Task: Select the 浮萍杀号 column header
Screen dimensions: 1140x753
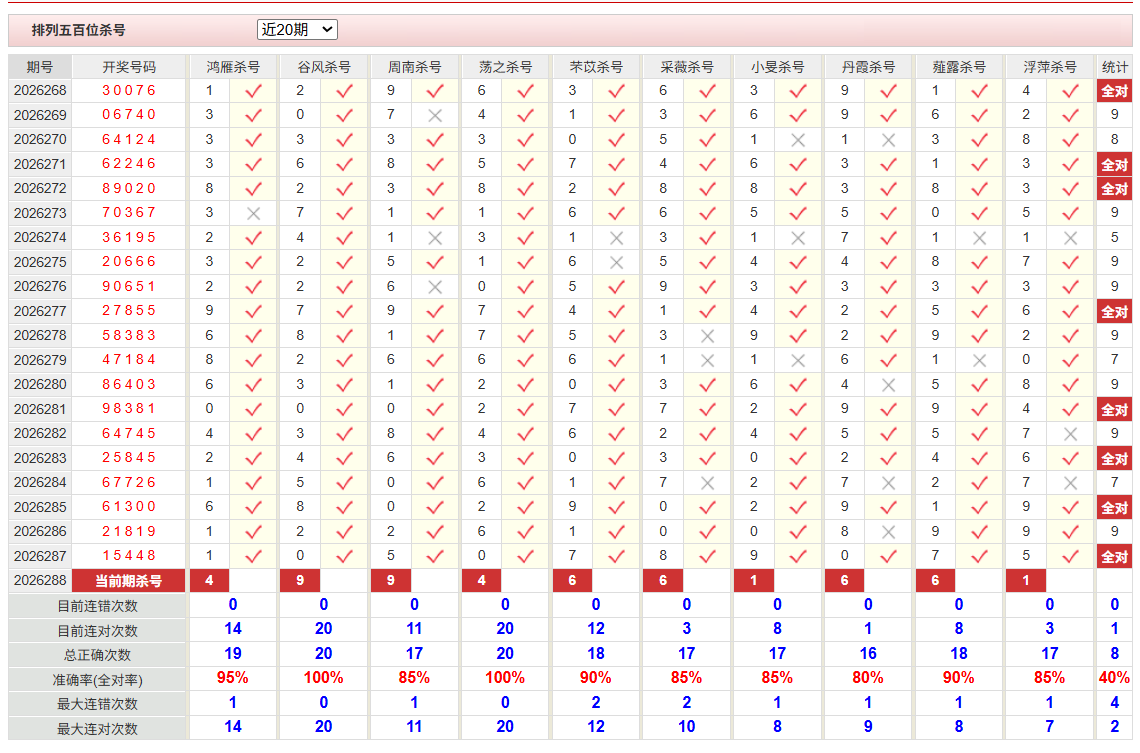Action: pyautogui.click(x=1050, y=67)
